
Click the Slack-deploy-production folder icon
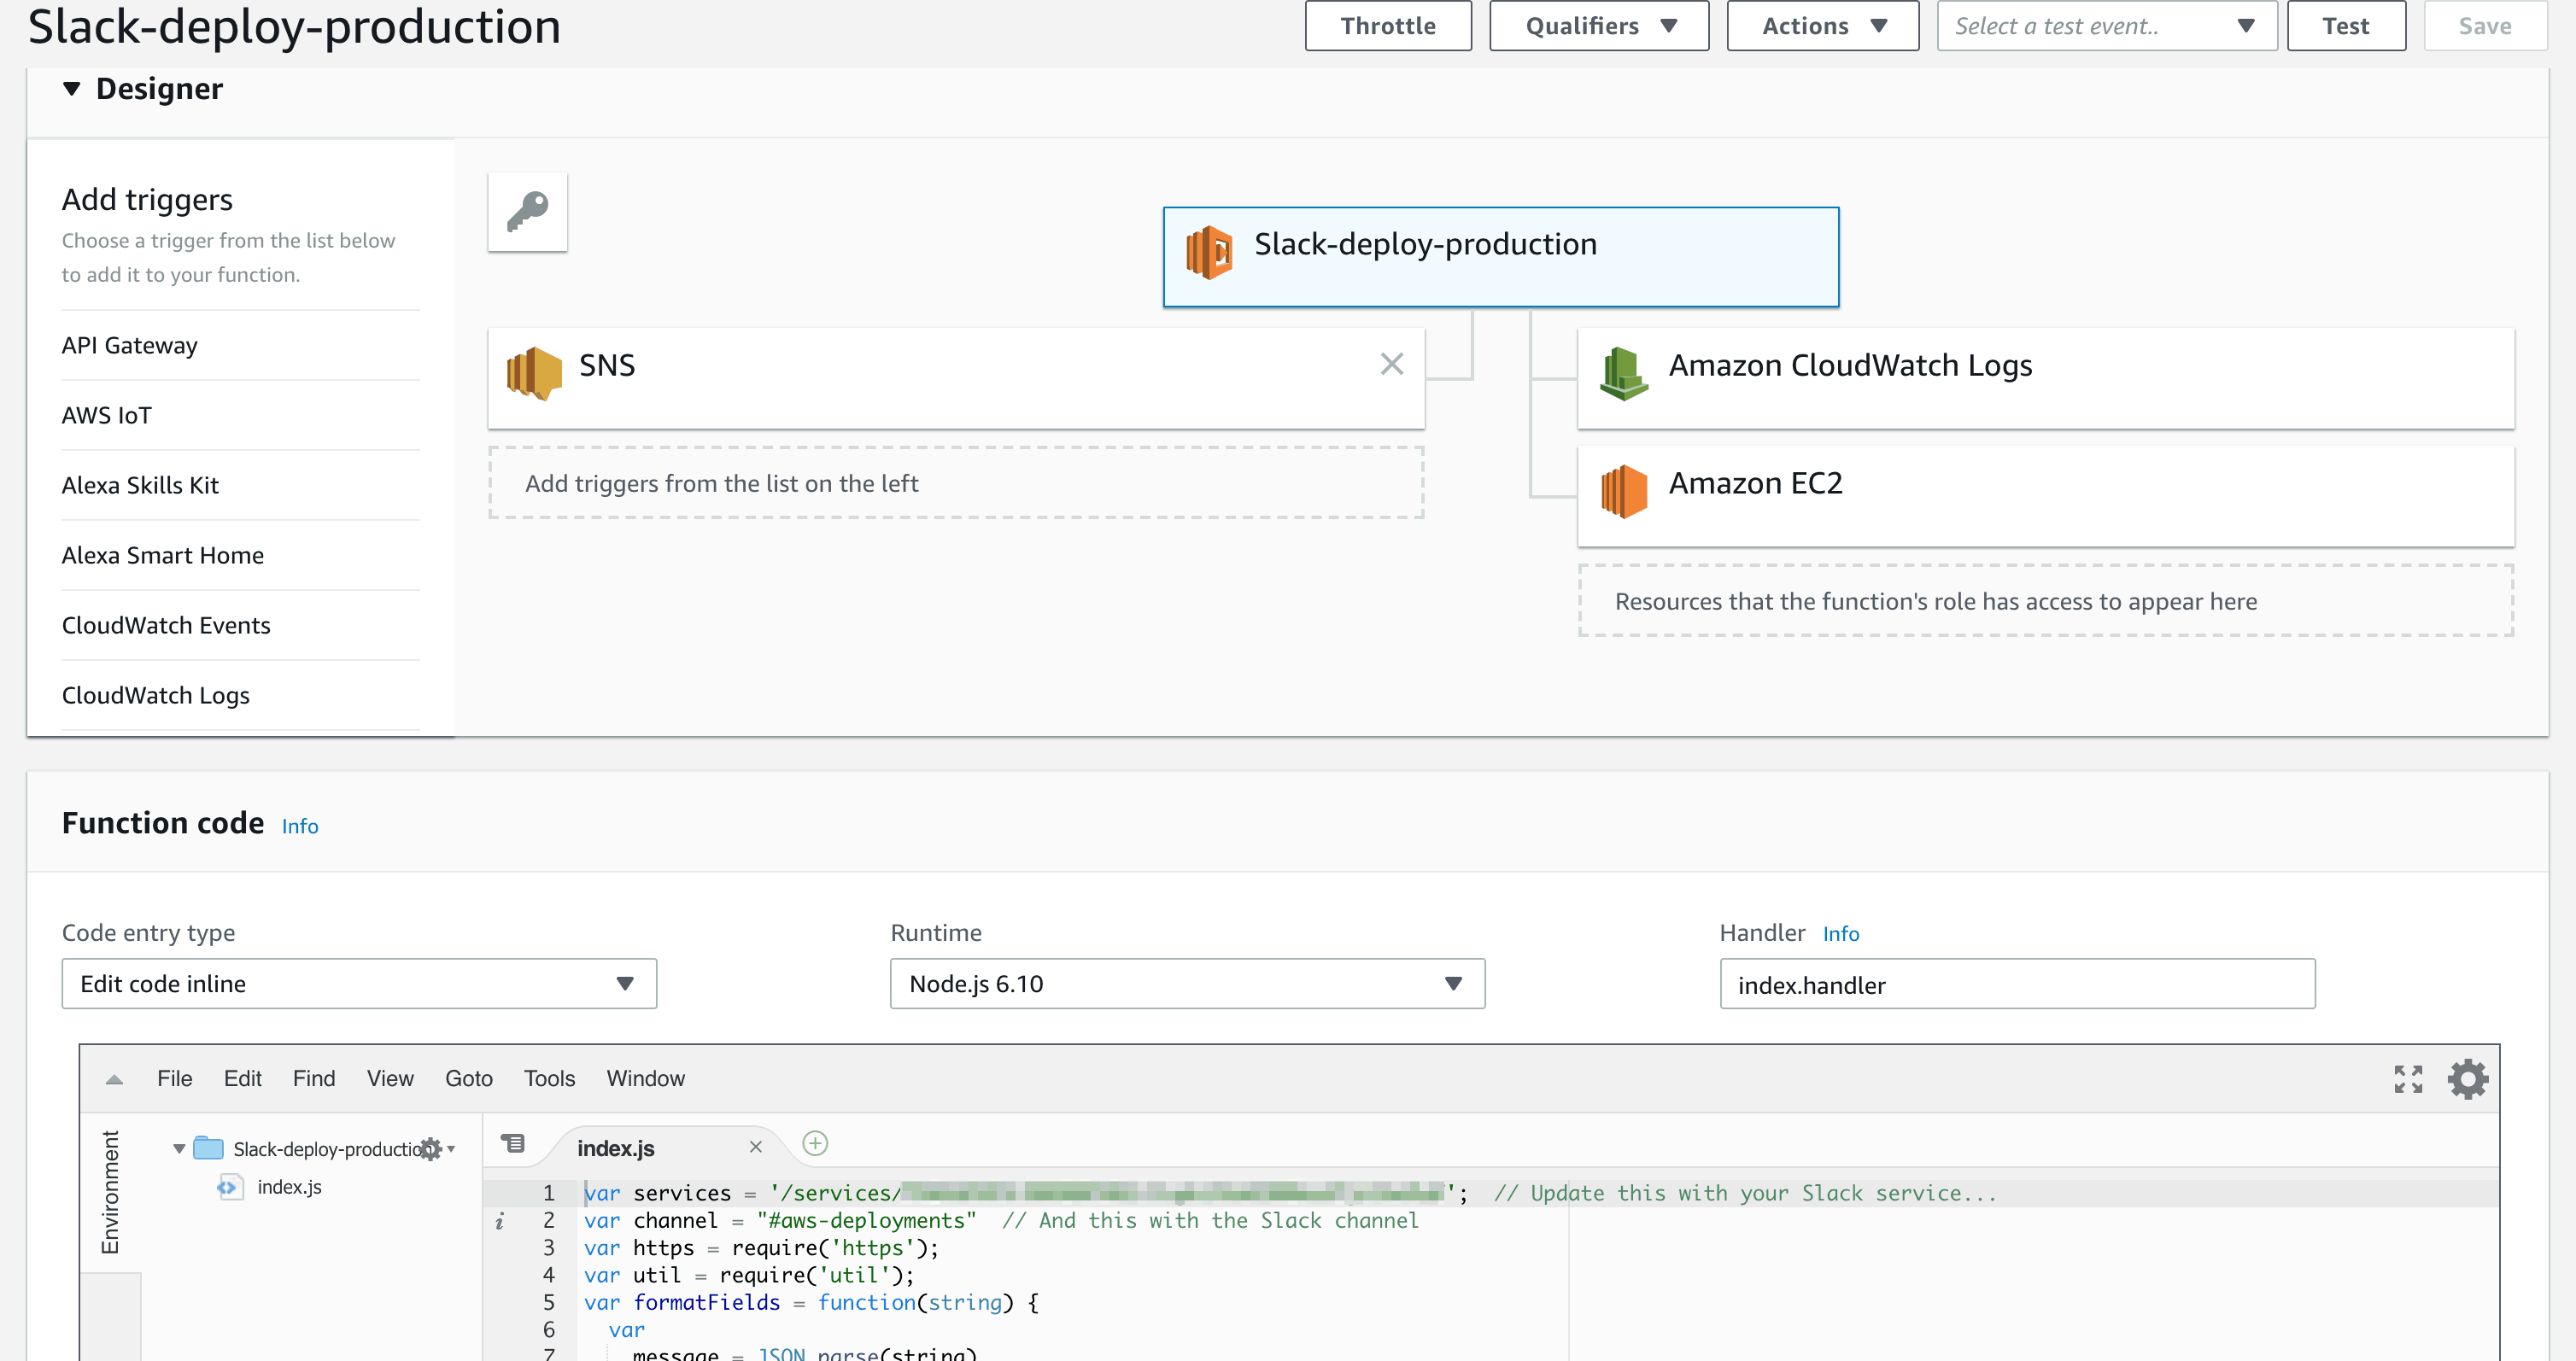pos(208,1148)
